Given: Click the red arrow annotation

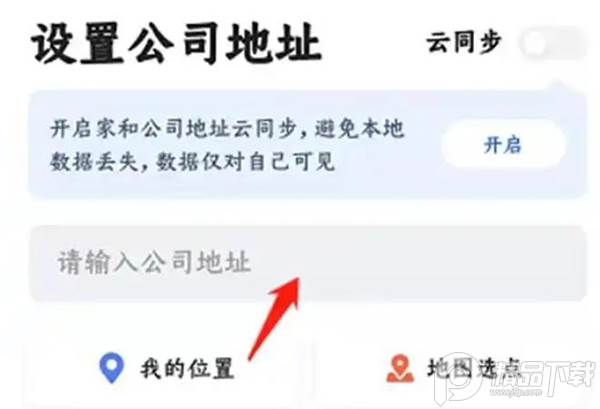Looking at the screenshot, I should click(x=274, y=318).
